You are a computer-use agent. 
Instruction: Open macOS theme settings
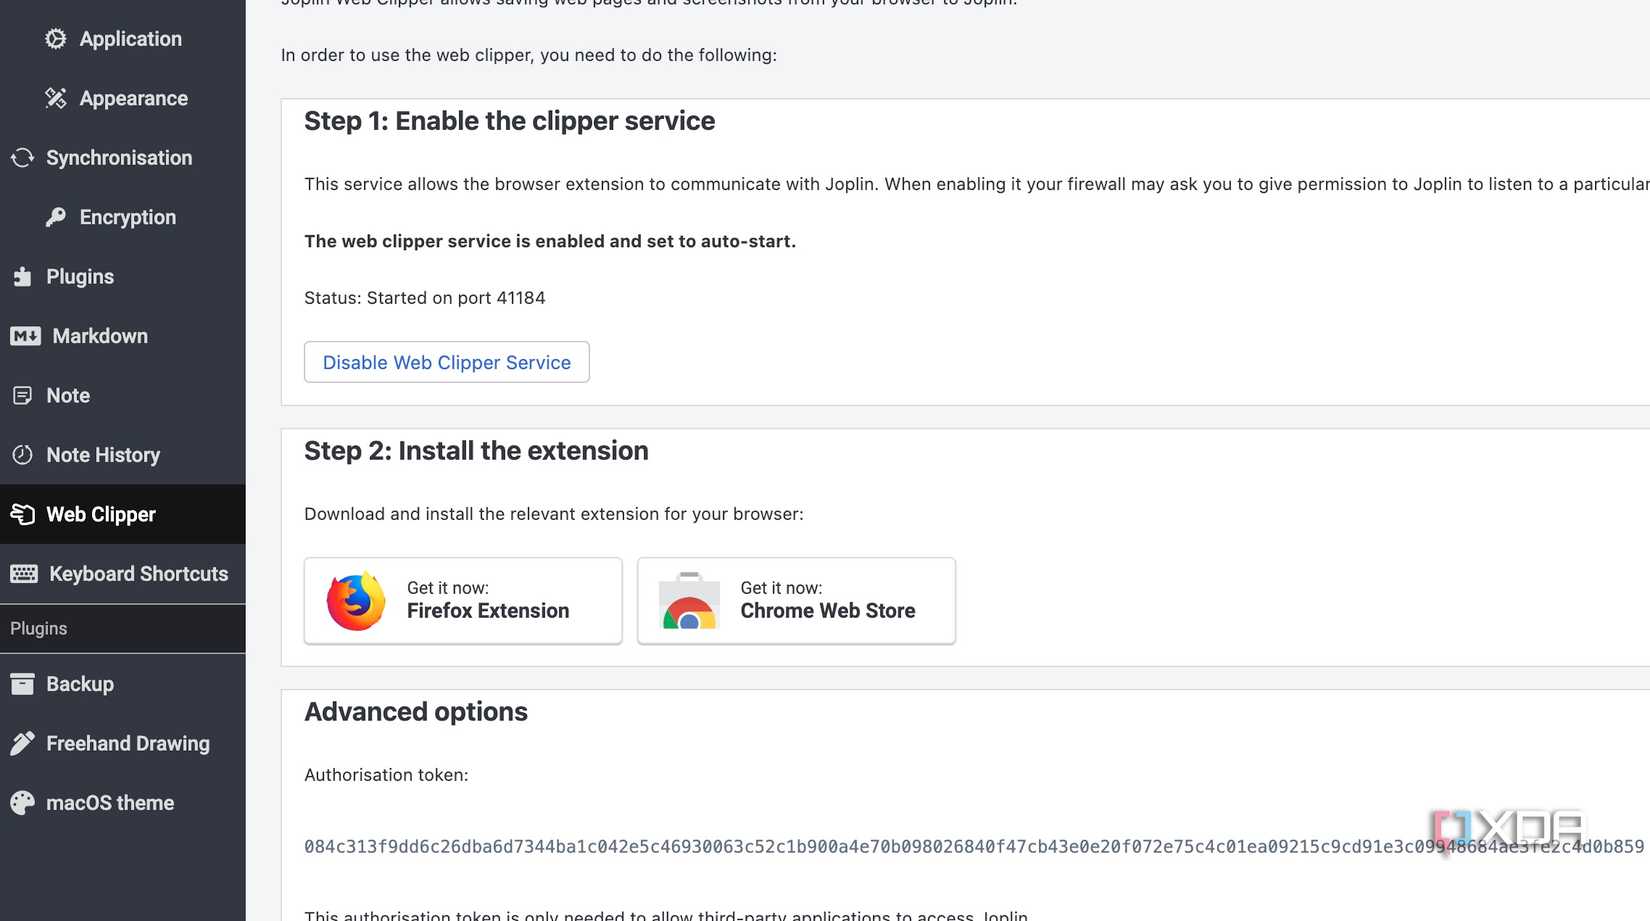110,802
